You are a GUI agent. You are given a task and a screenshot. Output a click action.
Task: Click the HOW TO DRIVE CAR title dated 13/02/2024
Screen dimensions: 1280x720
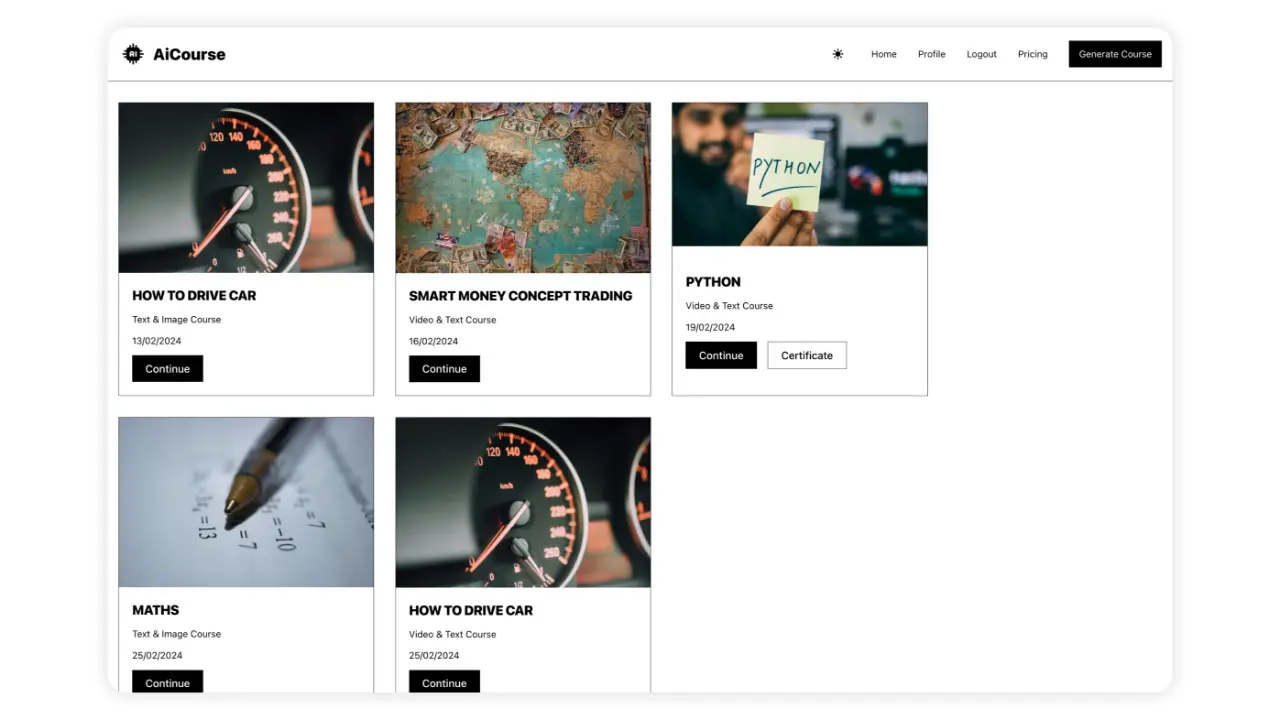point(194,296)
